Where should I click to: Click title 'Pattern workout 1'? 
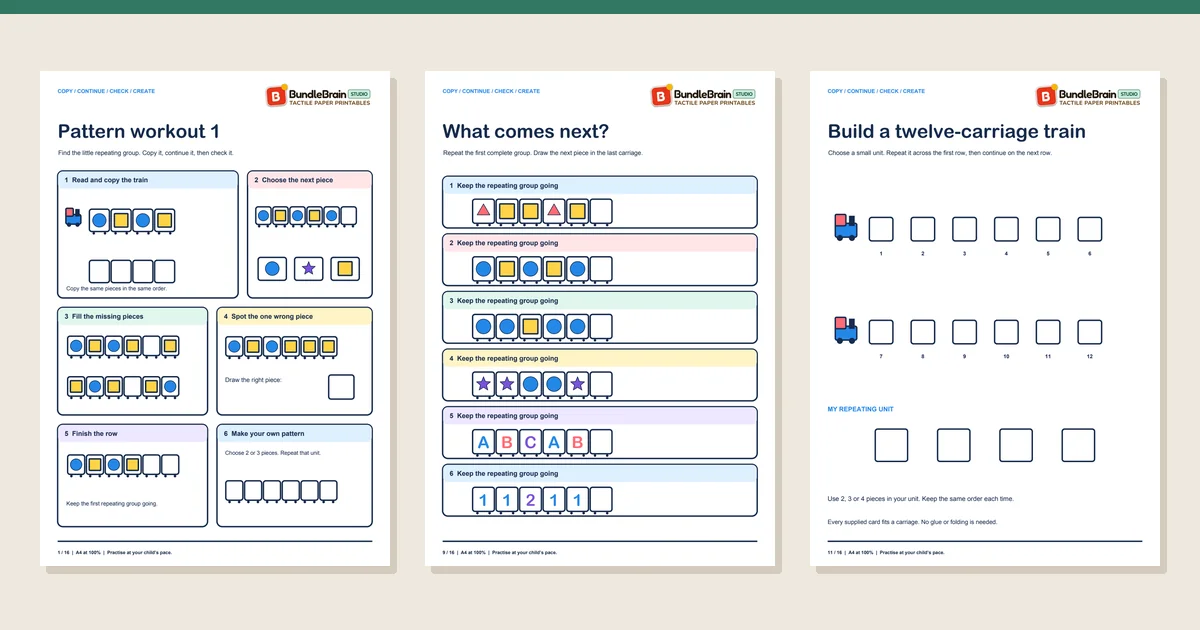point(139,131)
